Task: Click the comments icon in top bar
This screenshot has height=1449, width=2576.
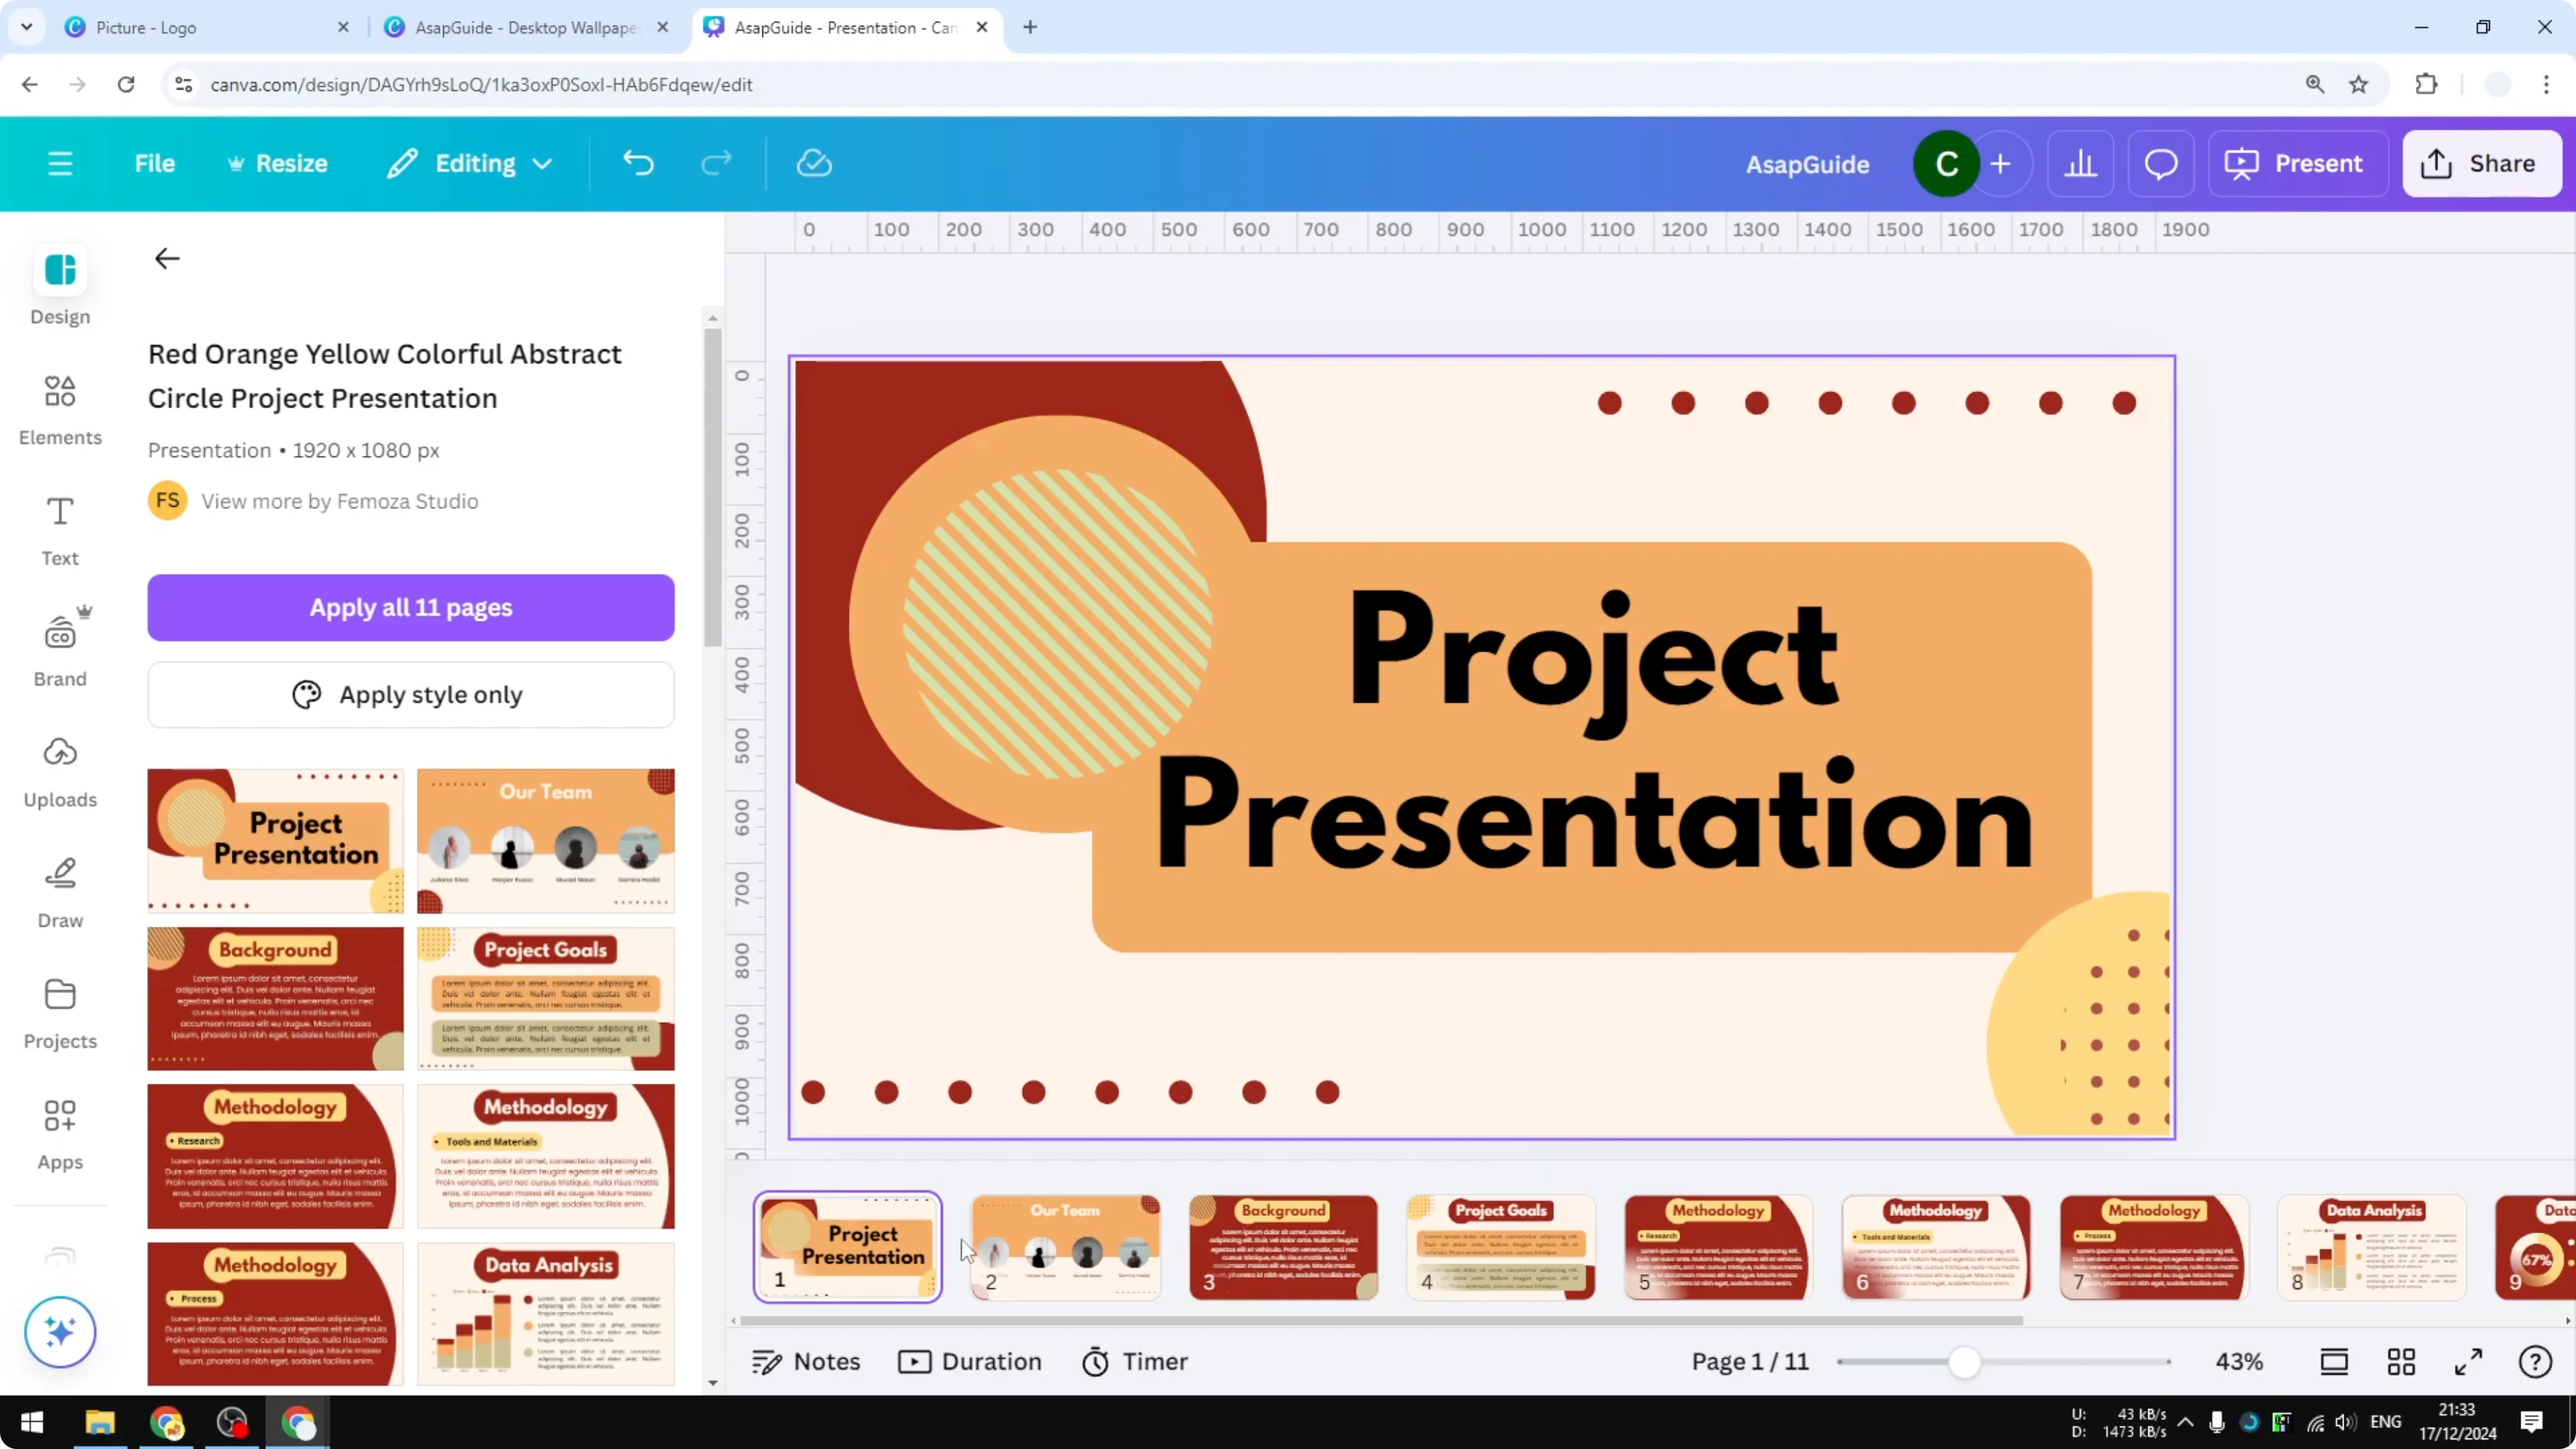Action: click(x=2161, y=163)
